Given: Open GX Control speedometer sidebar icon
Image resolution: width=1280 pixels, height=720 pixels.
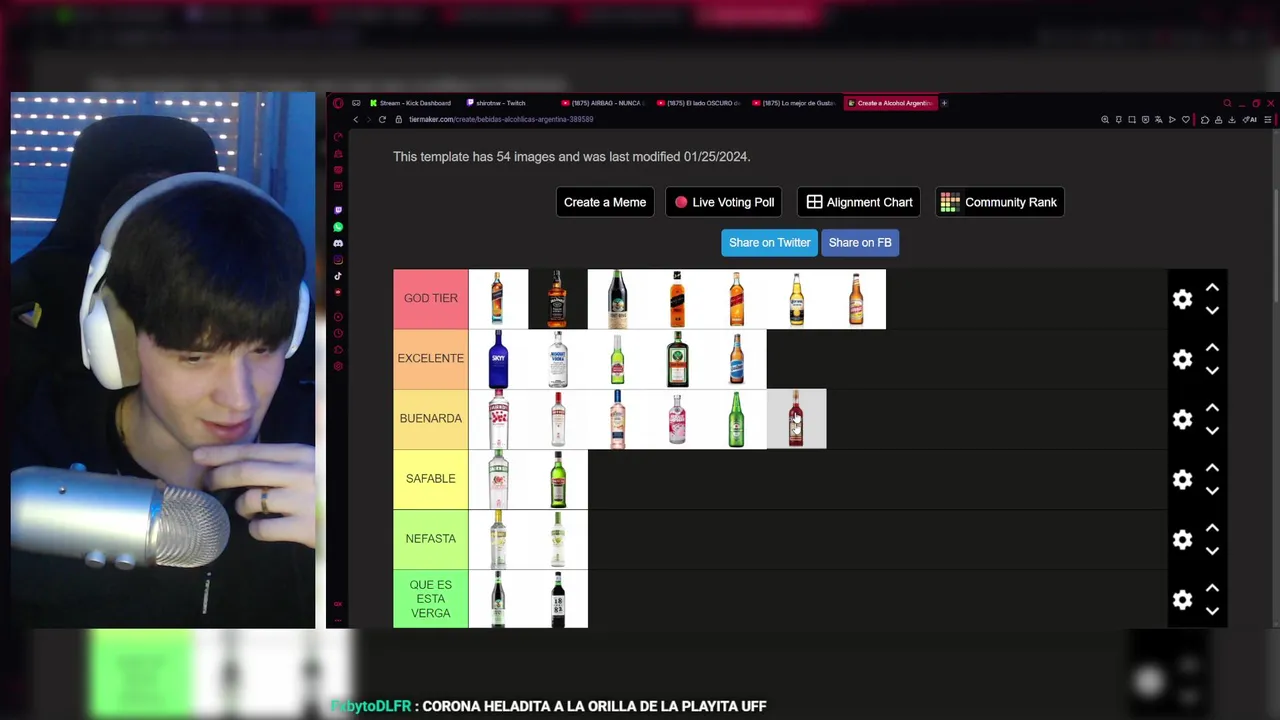Looking at the screenshot, I should (338, 137).
